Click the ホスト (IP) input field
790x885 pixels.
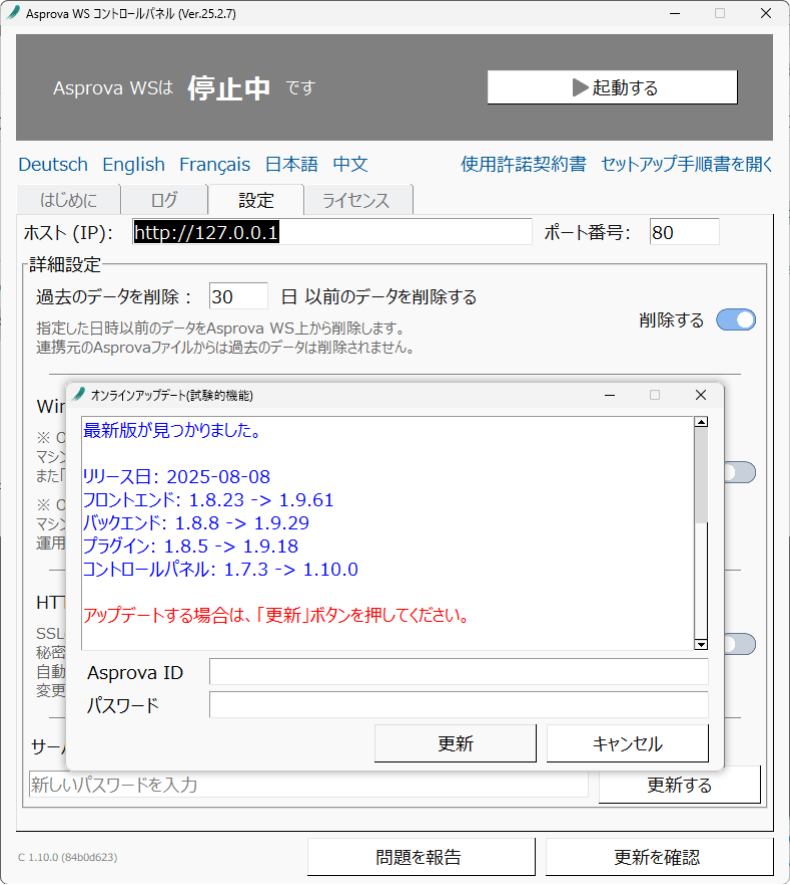[332, 232]
